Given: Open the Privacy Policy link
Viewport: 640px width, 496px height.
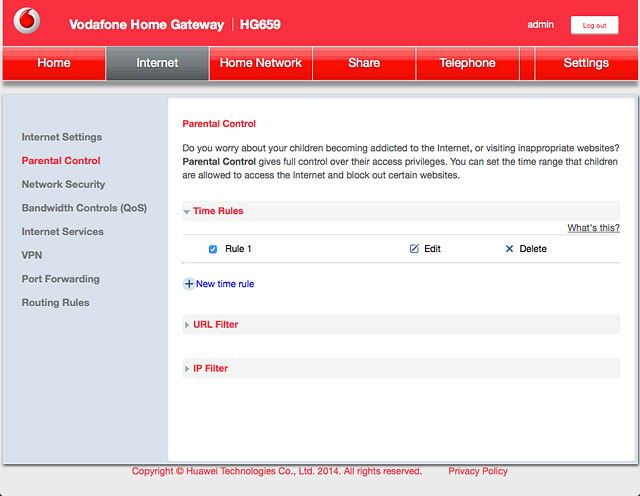Looking at the screenshot, I should click(x=478, y=471).
